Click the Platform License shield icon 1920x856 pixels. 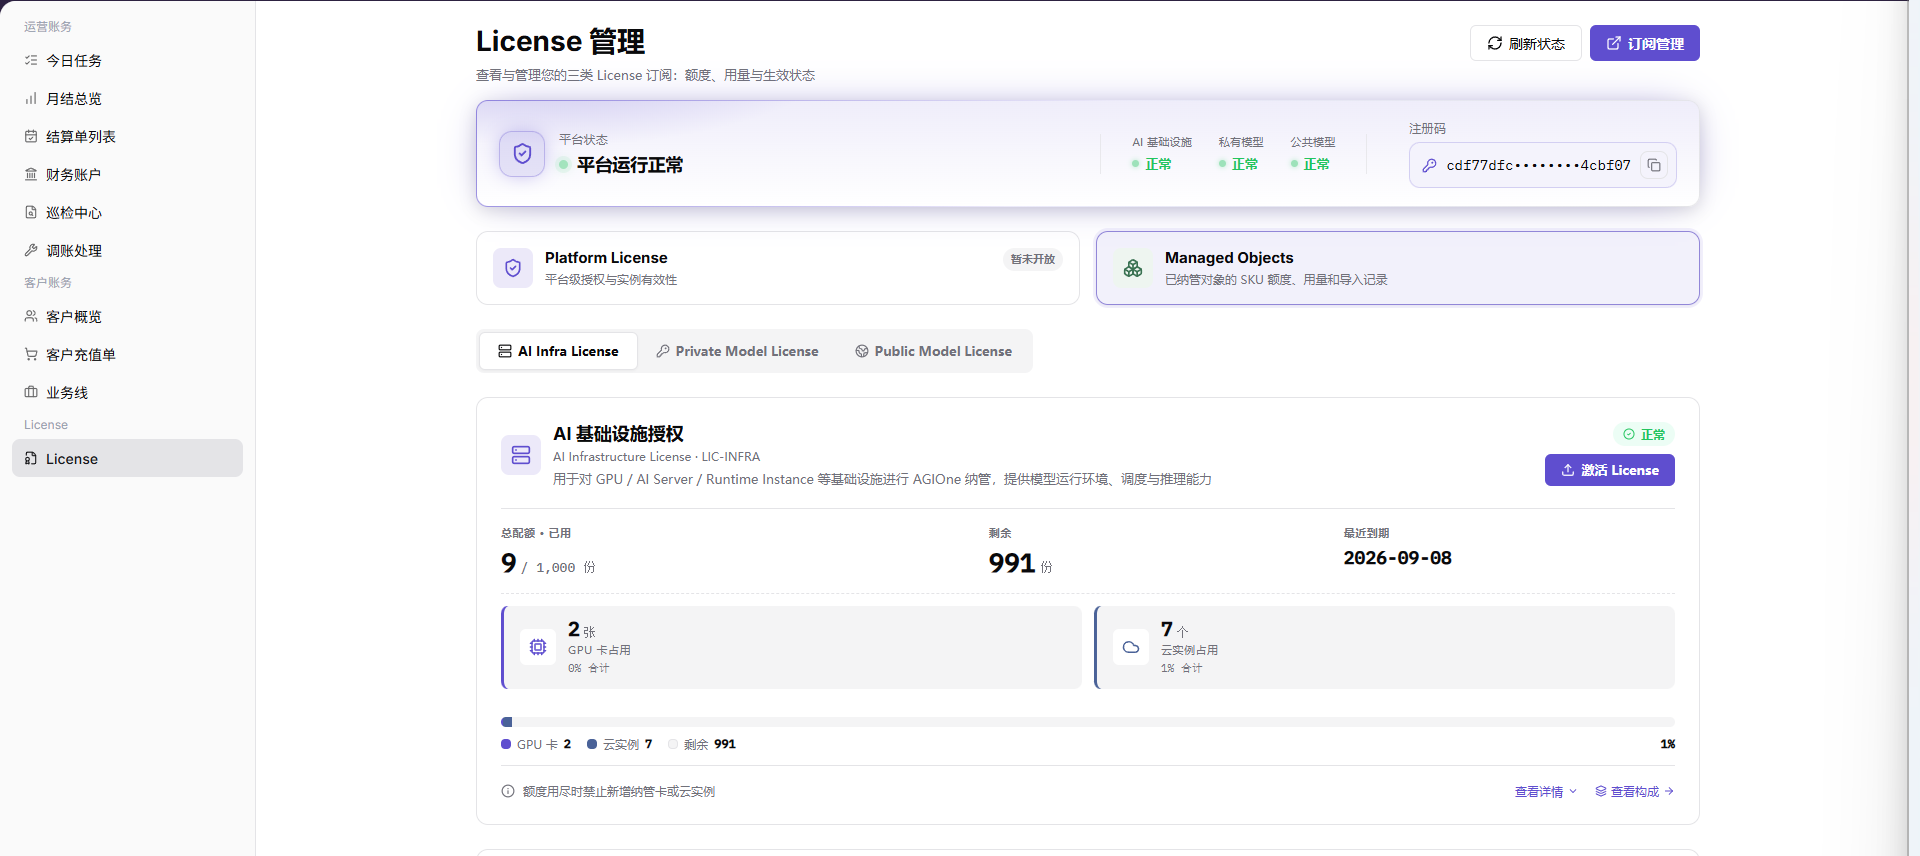tap(513, 268)
